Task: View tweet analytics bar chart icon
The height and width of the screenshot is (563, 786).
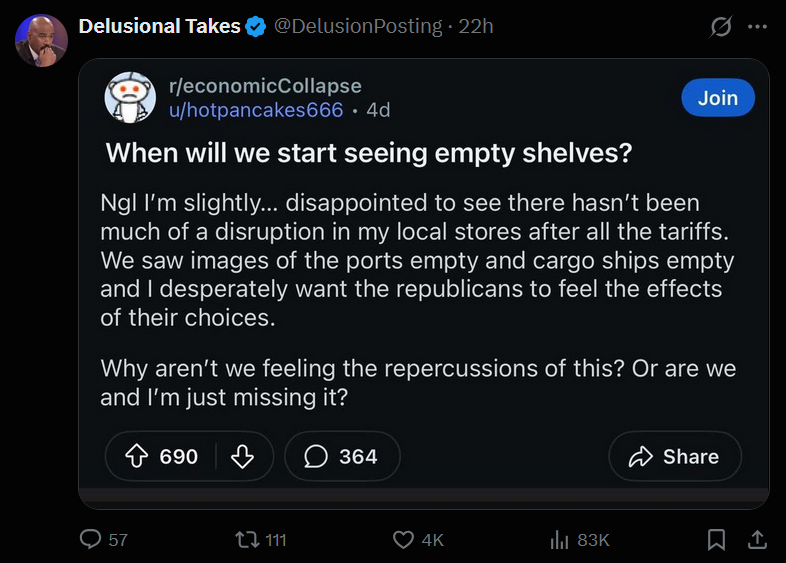Action: coord(560,539)
